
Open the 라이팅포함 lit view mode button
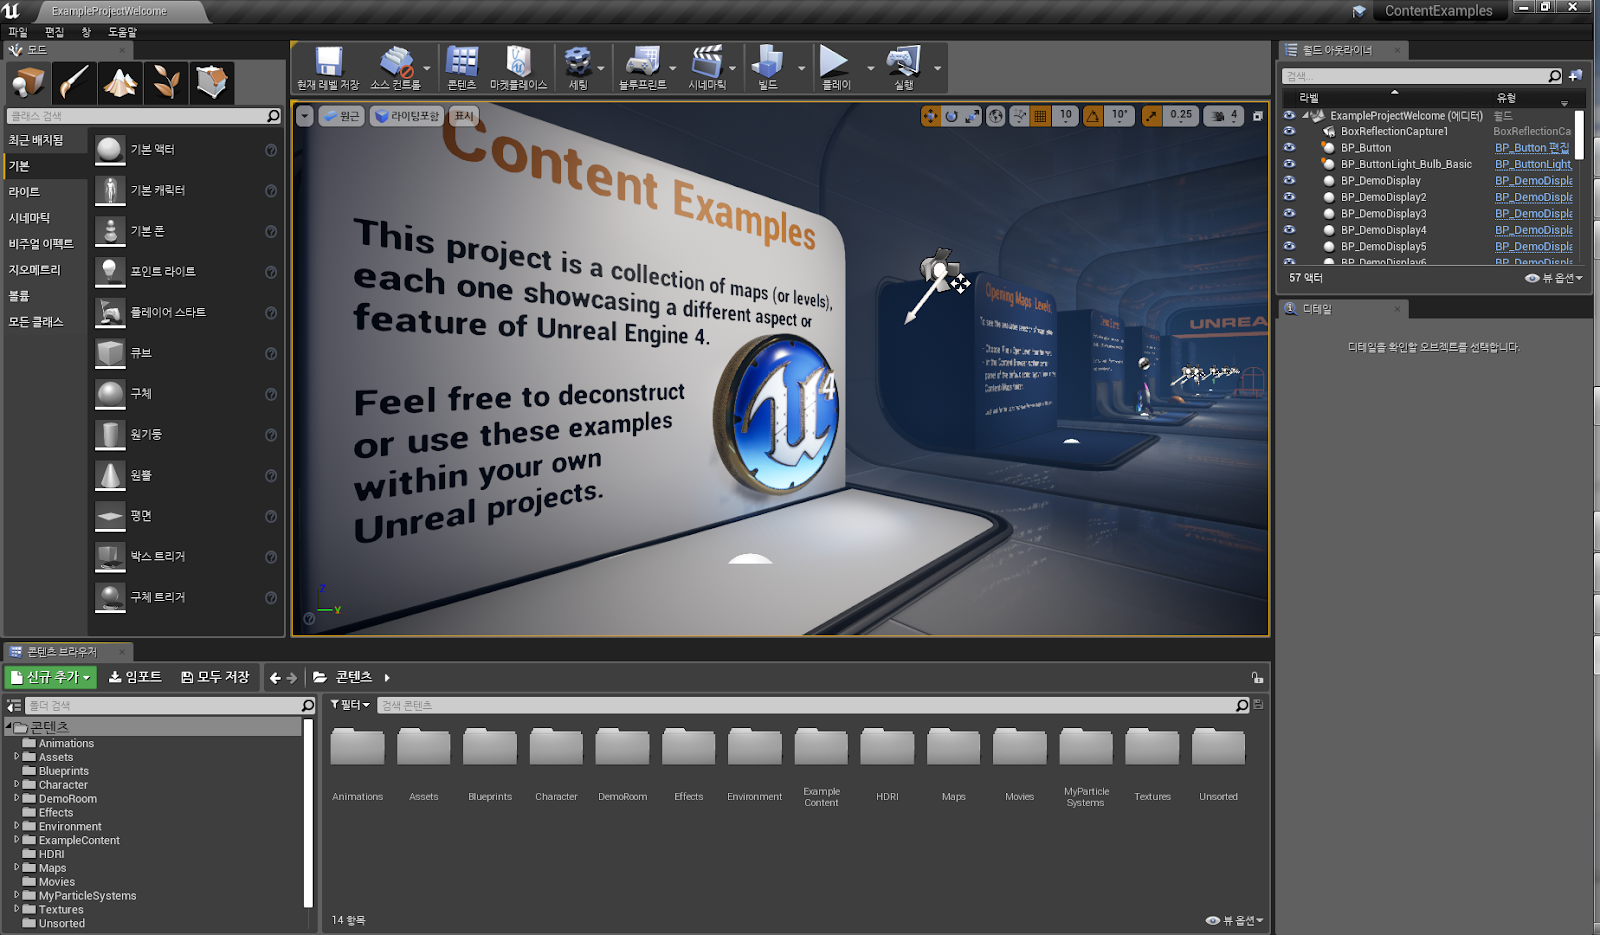point(407,116)
